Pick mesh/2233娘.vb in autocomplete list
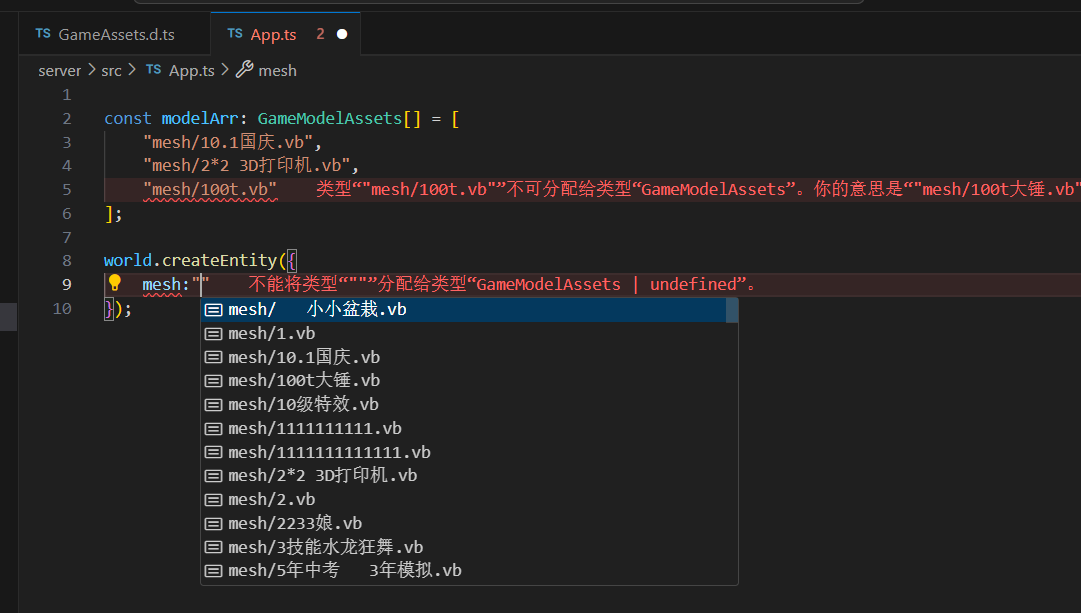 tap(295, 523)
